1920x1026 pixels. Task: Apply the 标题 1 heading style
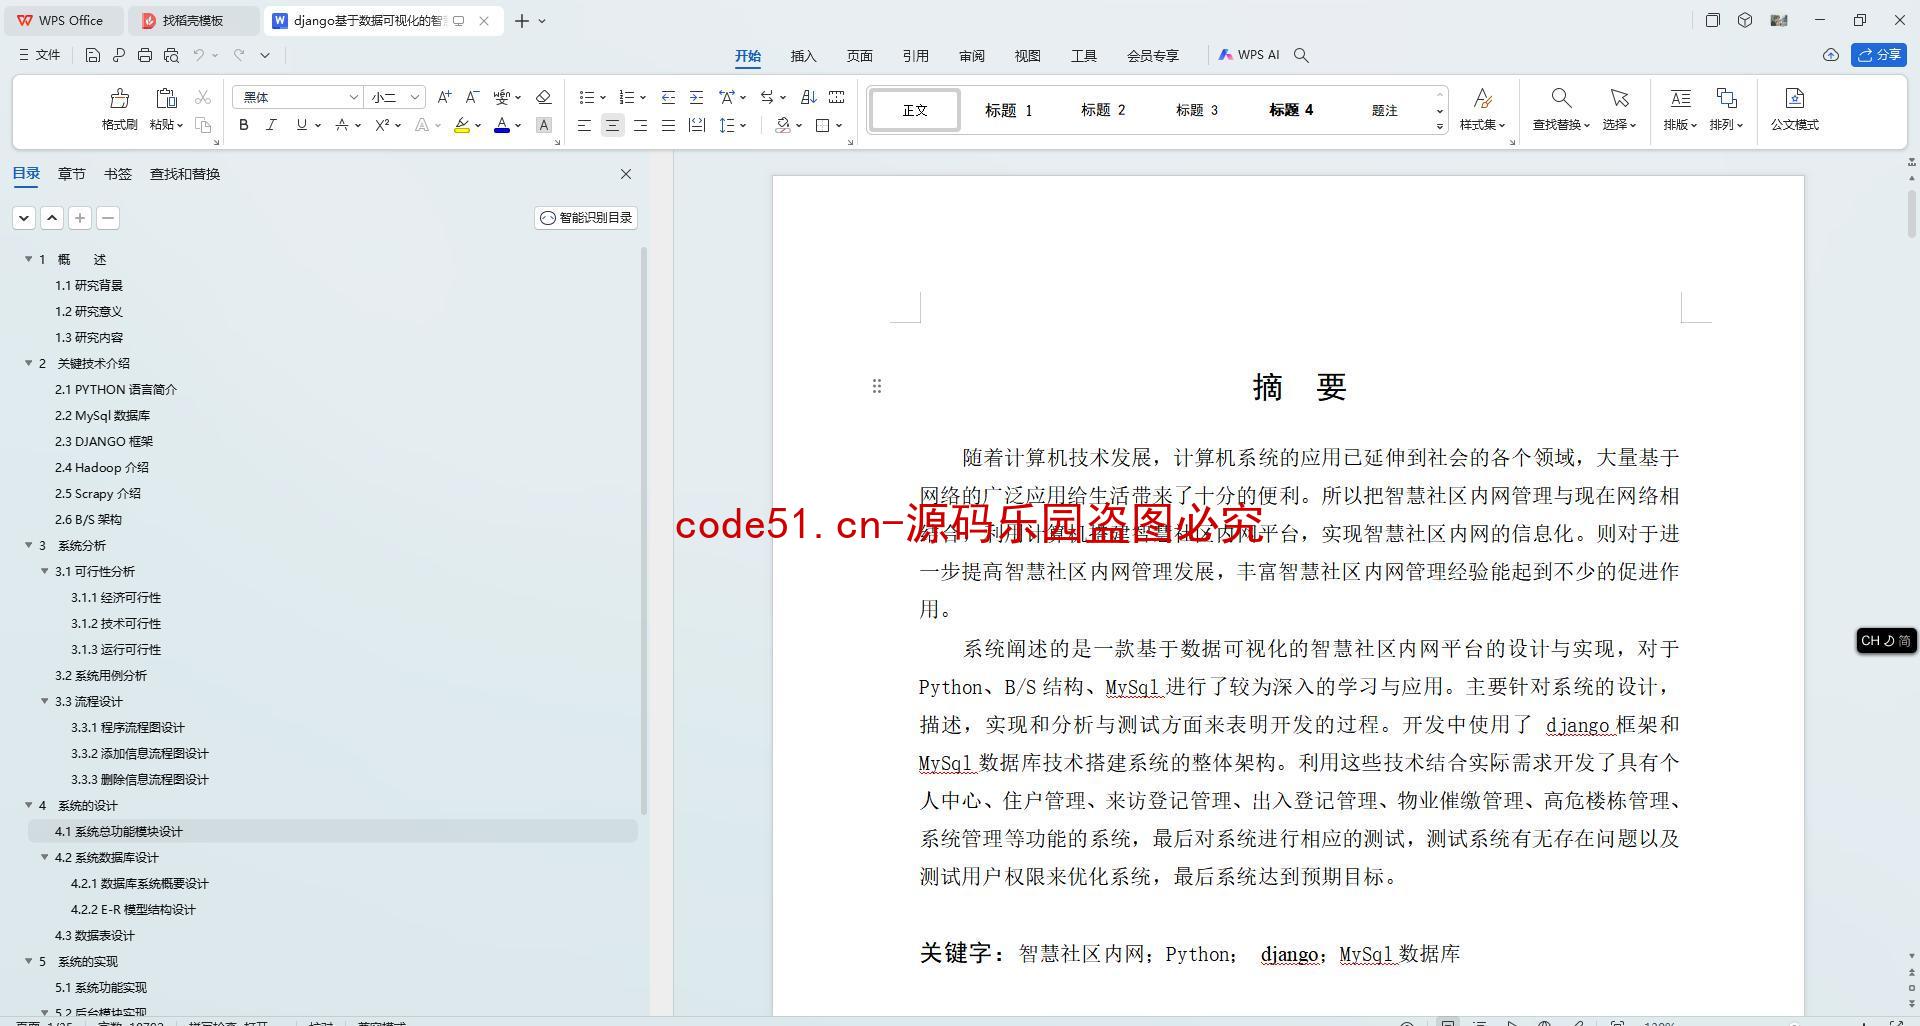click(x=1008, y=110)
